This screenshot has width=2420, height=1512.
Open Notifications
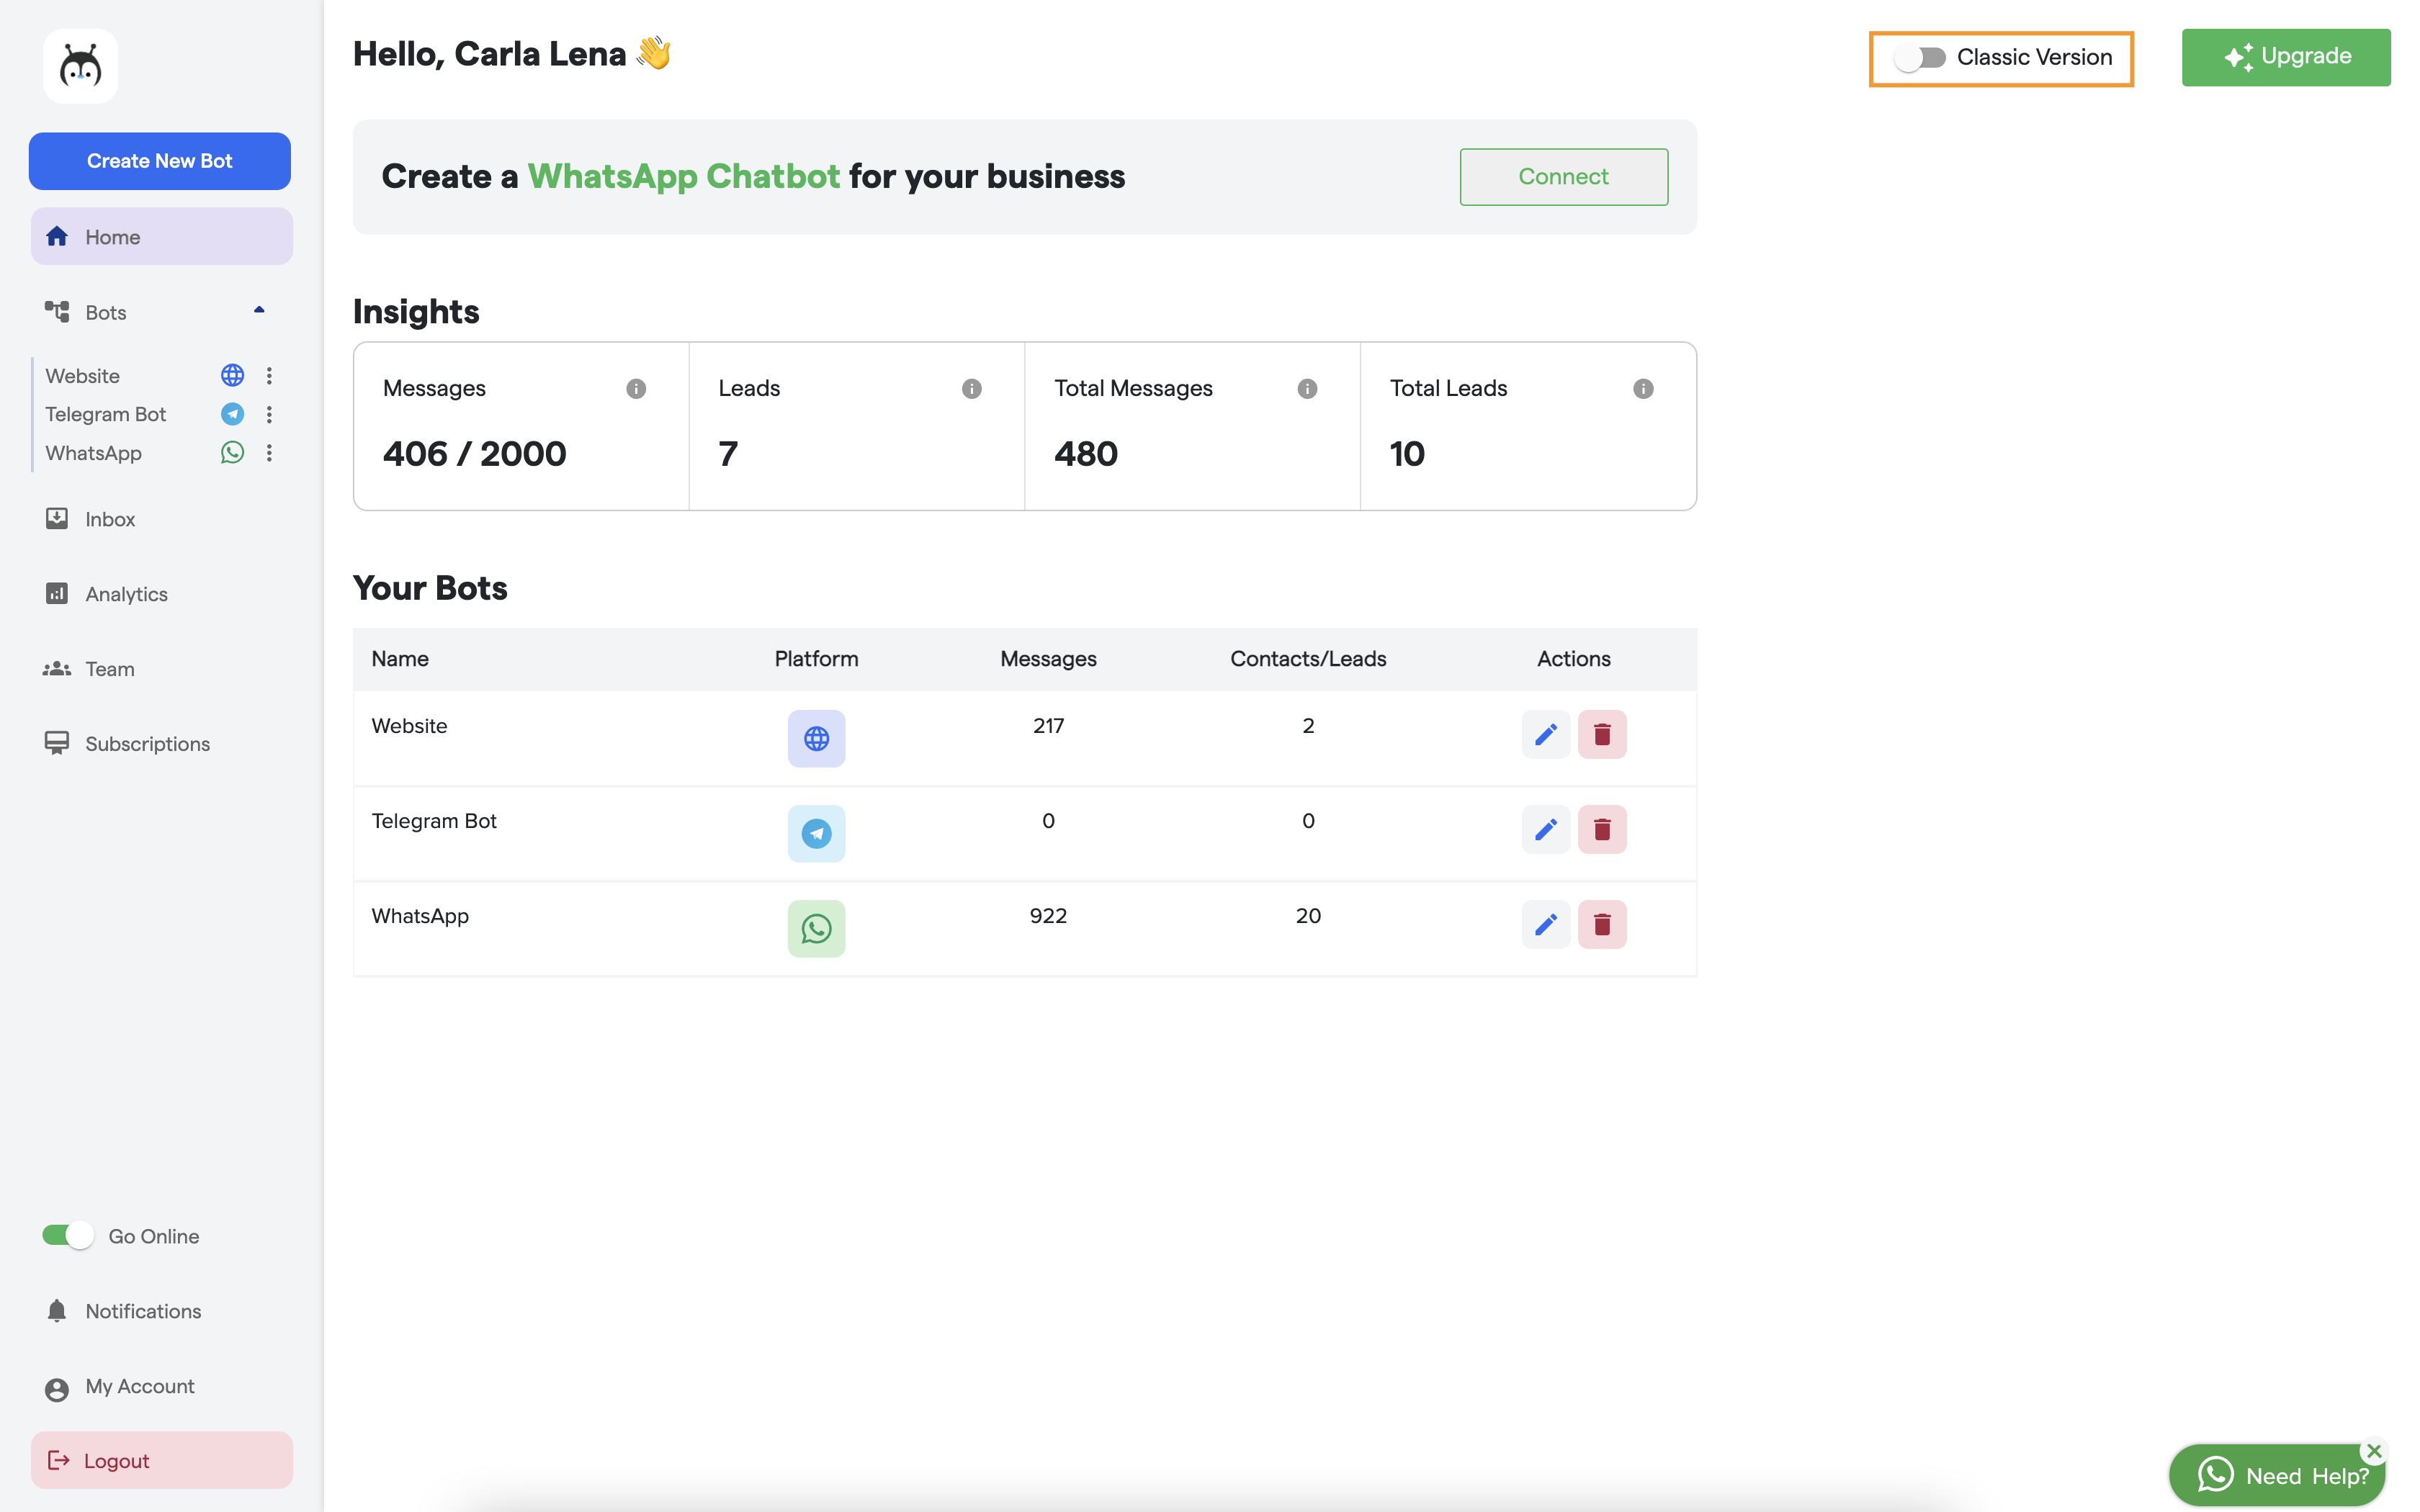click(161, 1311)
